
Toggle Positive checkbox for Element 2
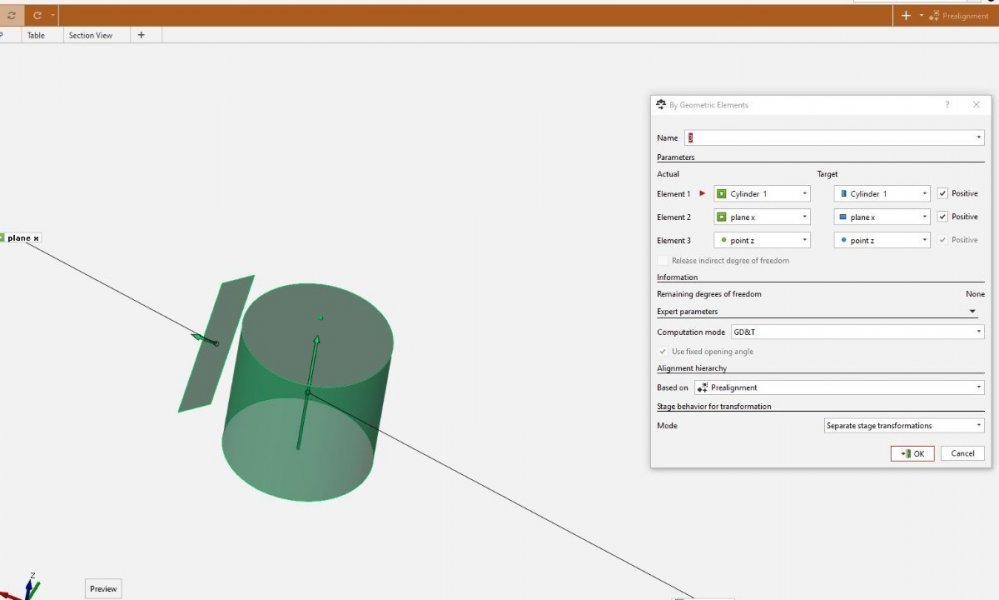tap(942, 217)
